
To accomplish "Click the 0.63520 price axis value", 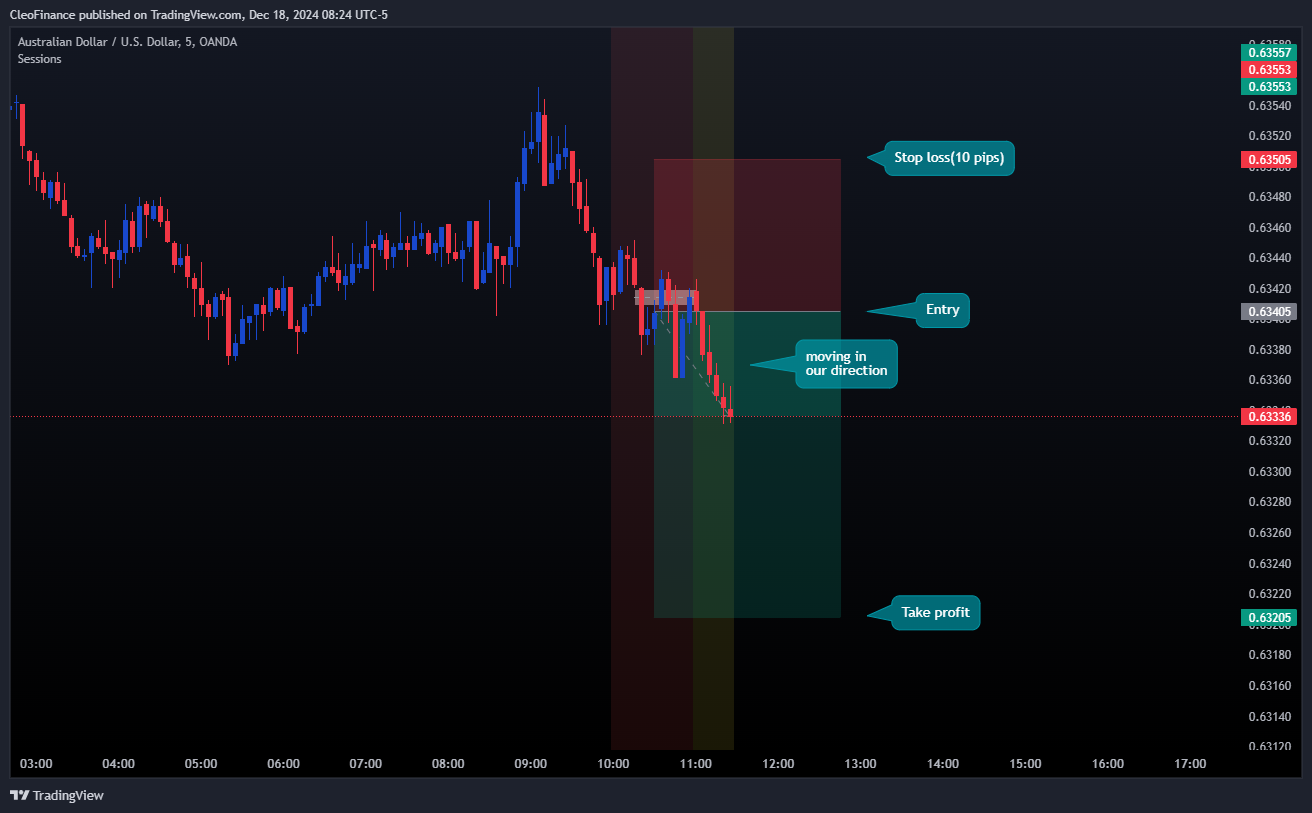I will click(x=1269, y=136).
